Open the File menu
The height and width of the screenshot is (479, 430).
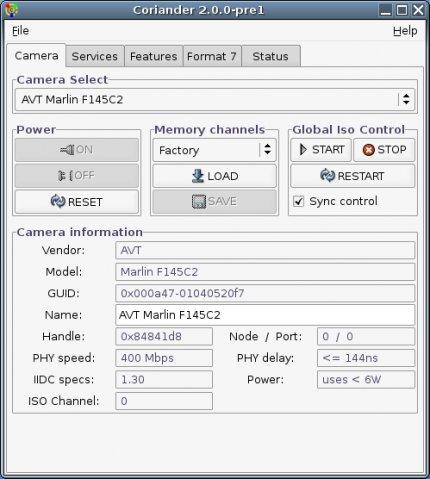[20, 31]
